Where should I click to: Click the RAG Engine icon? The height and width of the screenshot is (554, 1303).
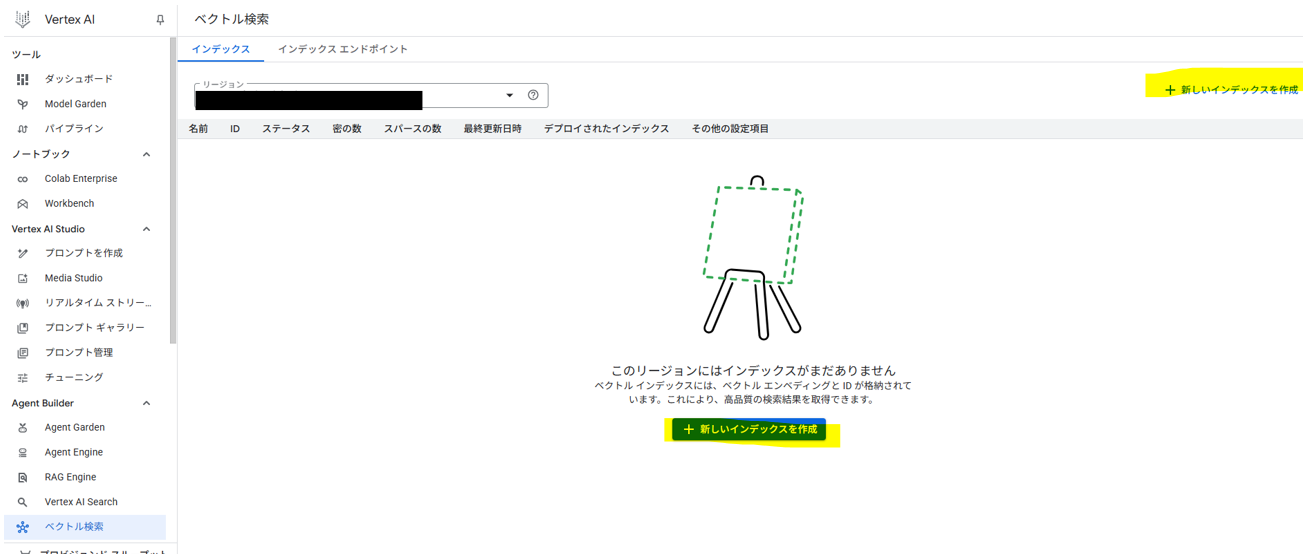pyautogui.click(x=22, y=477)
